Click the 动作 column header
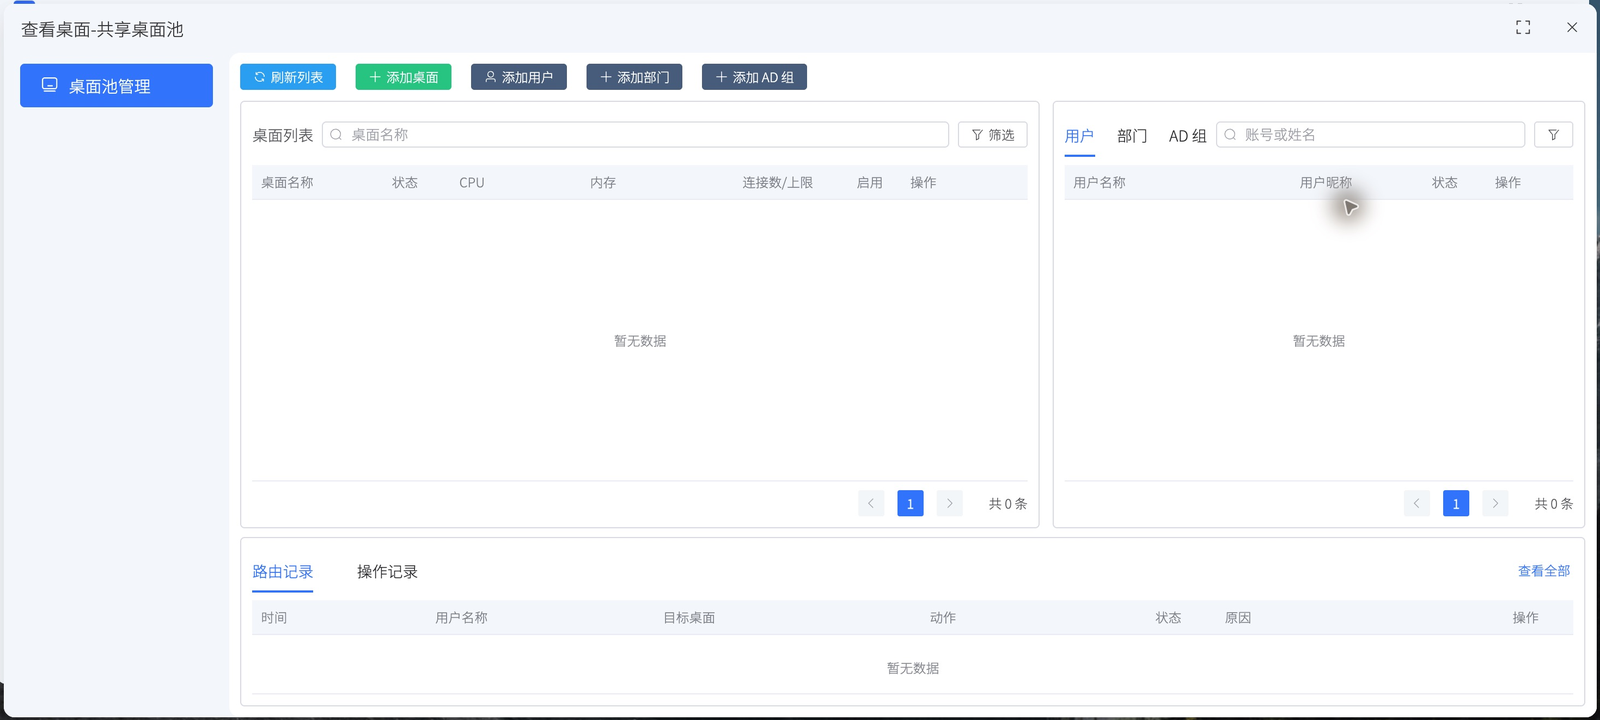 943,618
